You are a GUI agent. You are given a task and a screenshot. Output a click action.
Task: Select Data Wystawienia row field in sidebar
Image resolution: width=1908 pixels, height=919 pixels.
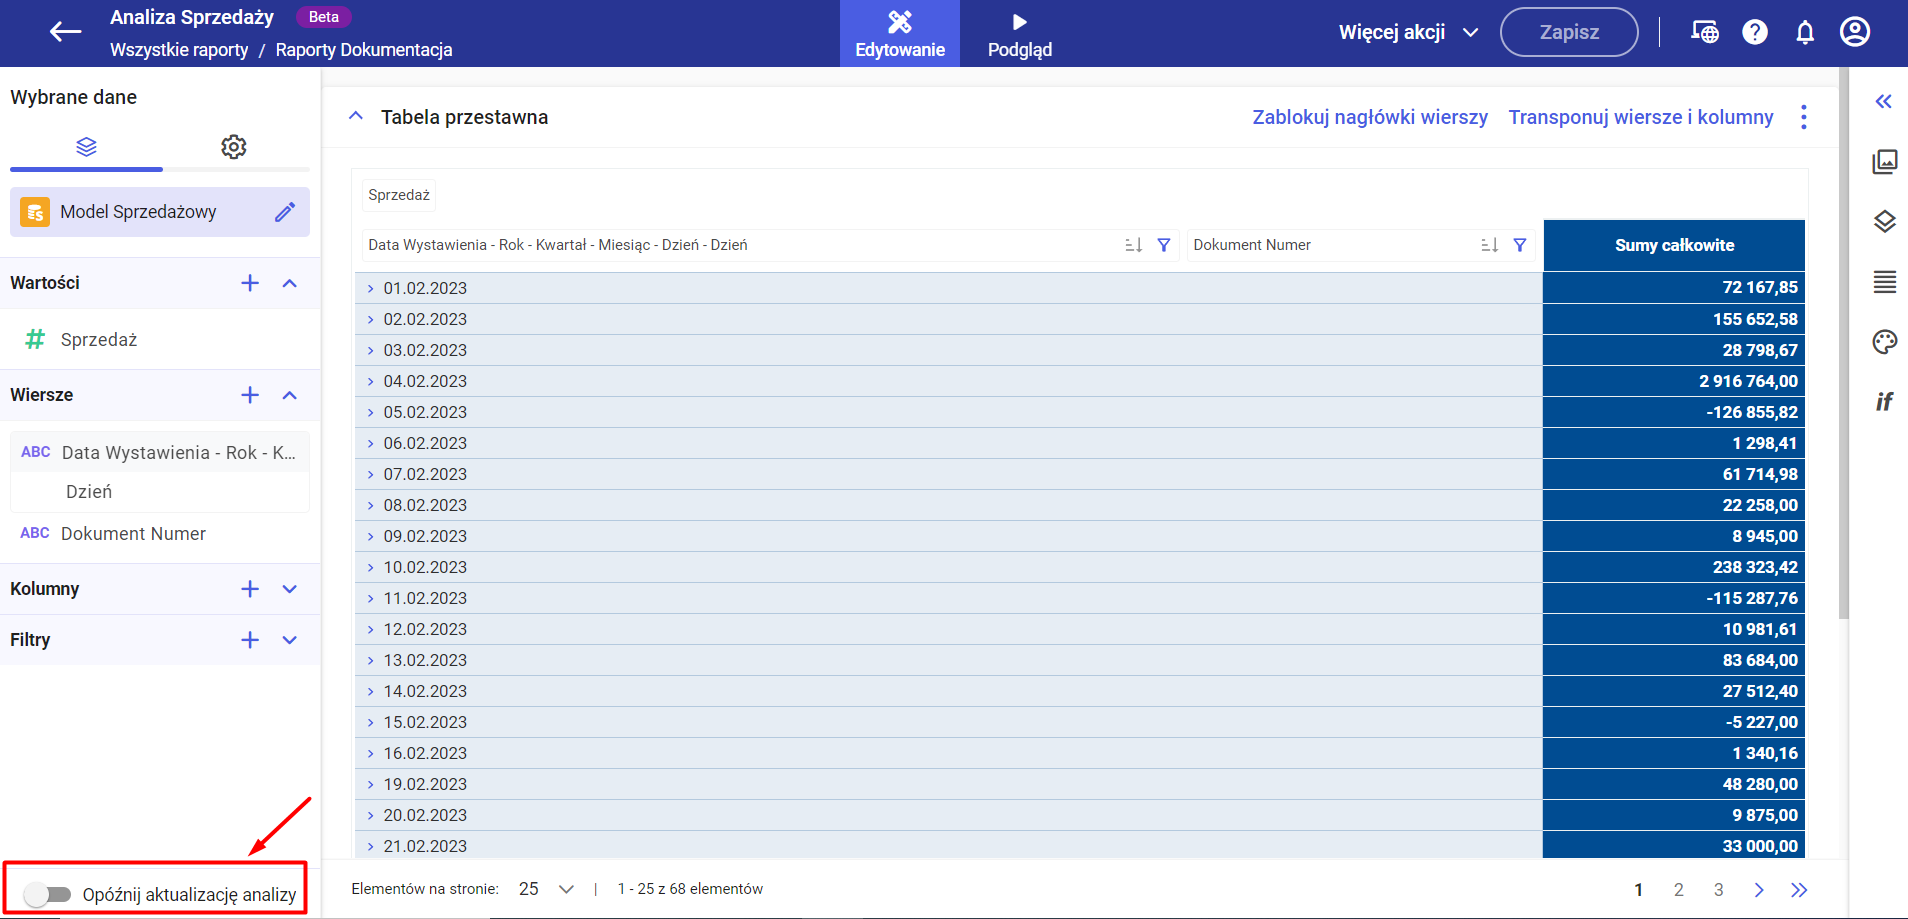[x=160, y=453]
